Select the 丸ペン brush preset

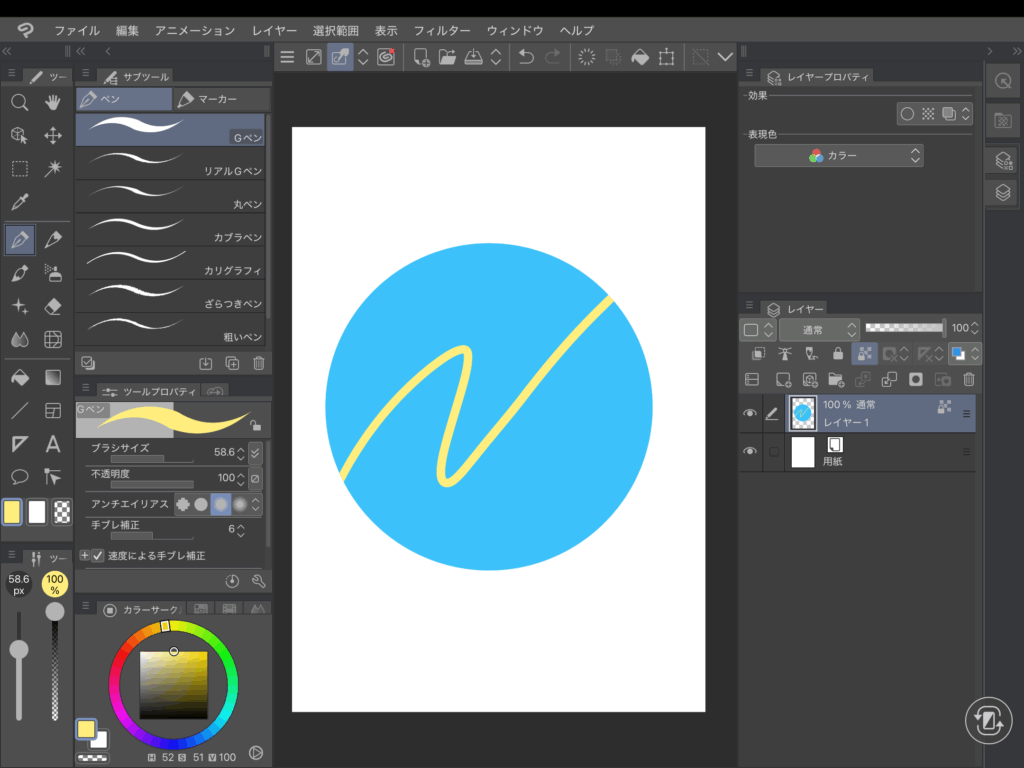(170, 196)
